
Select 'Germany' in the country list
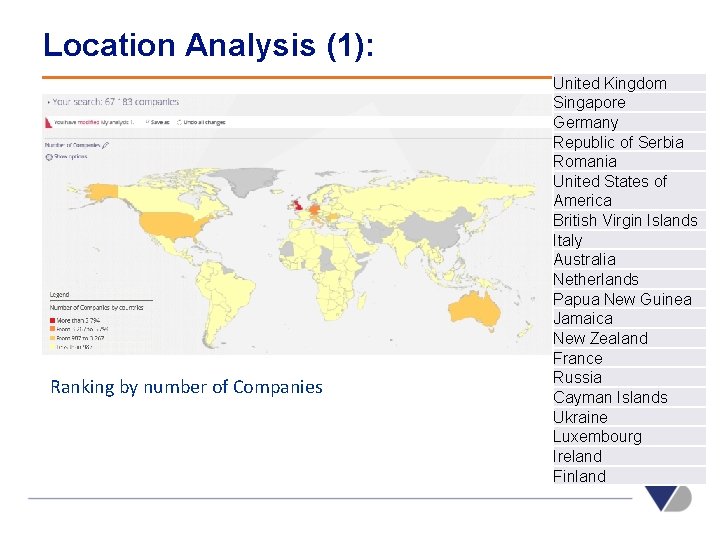(x=629, y=122)
